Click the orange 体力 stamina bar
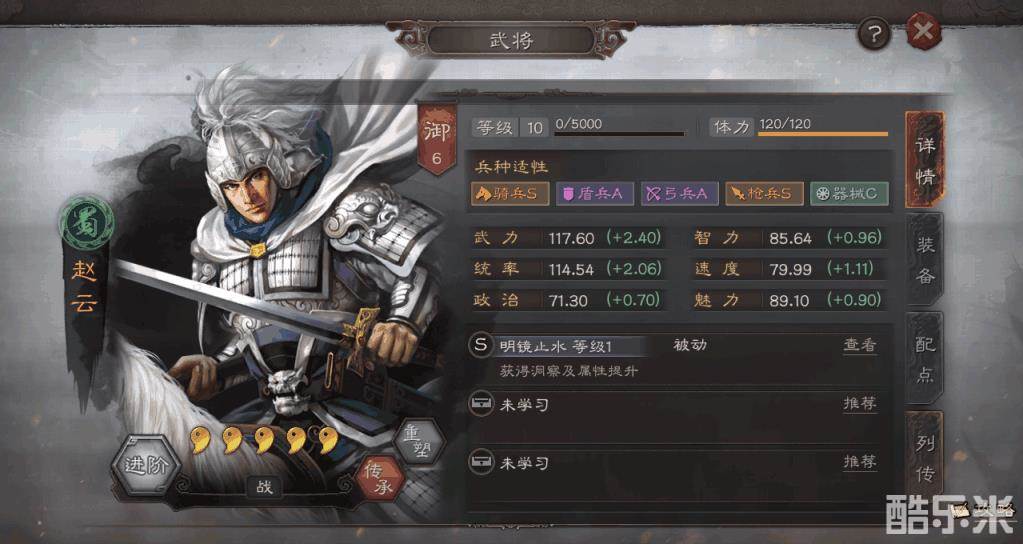 click(x=823, y=134)
